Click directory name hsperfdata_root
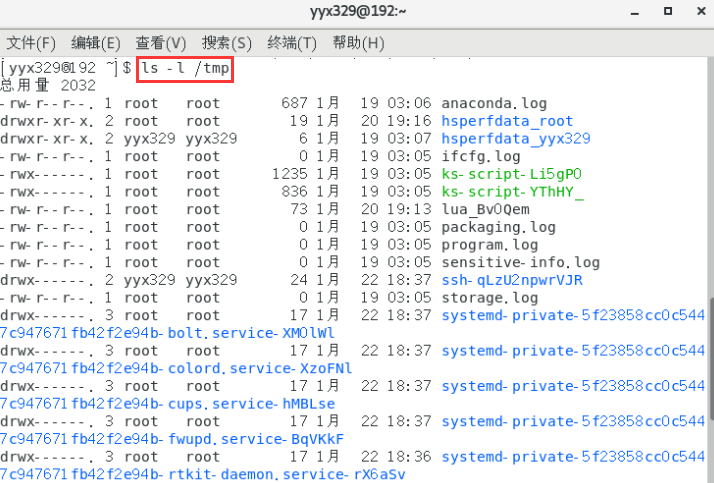714x483 pixels. tap(507, 121)
